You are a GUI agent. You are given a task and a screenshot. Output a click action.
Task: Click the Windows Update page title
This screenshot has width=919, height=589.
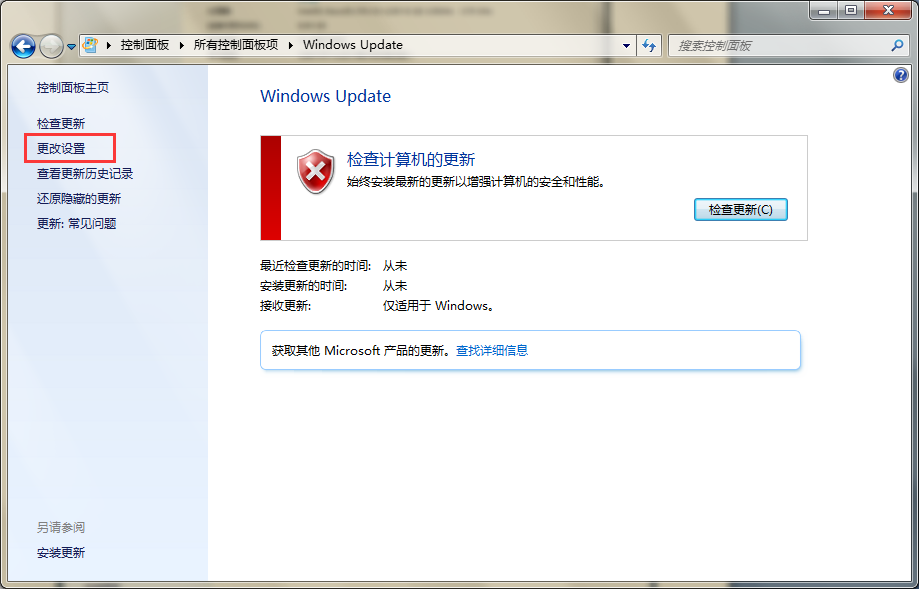click(325, 96)
